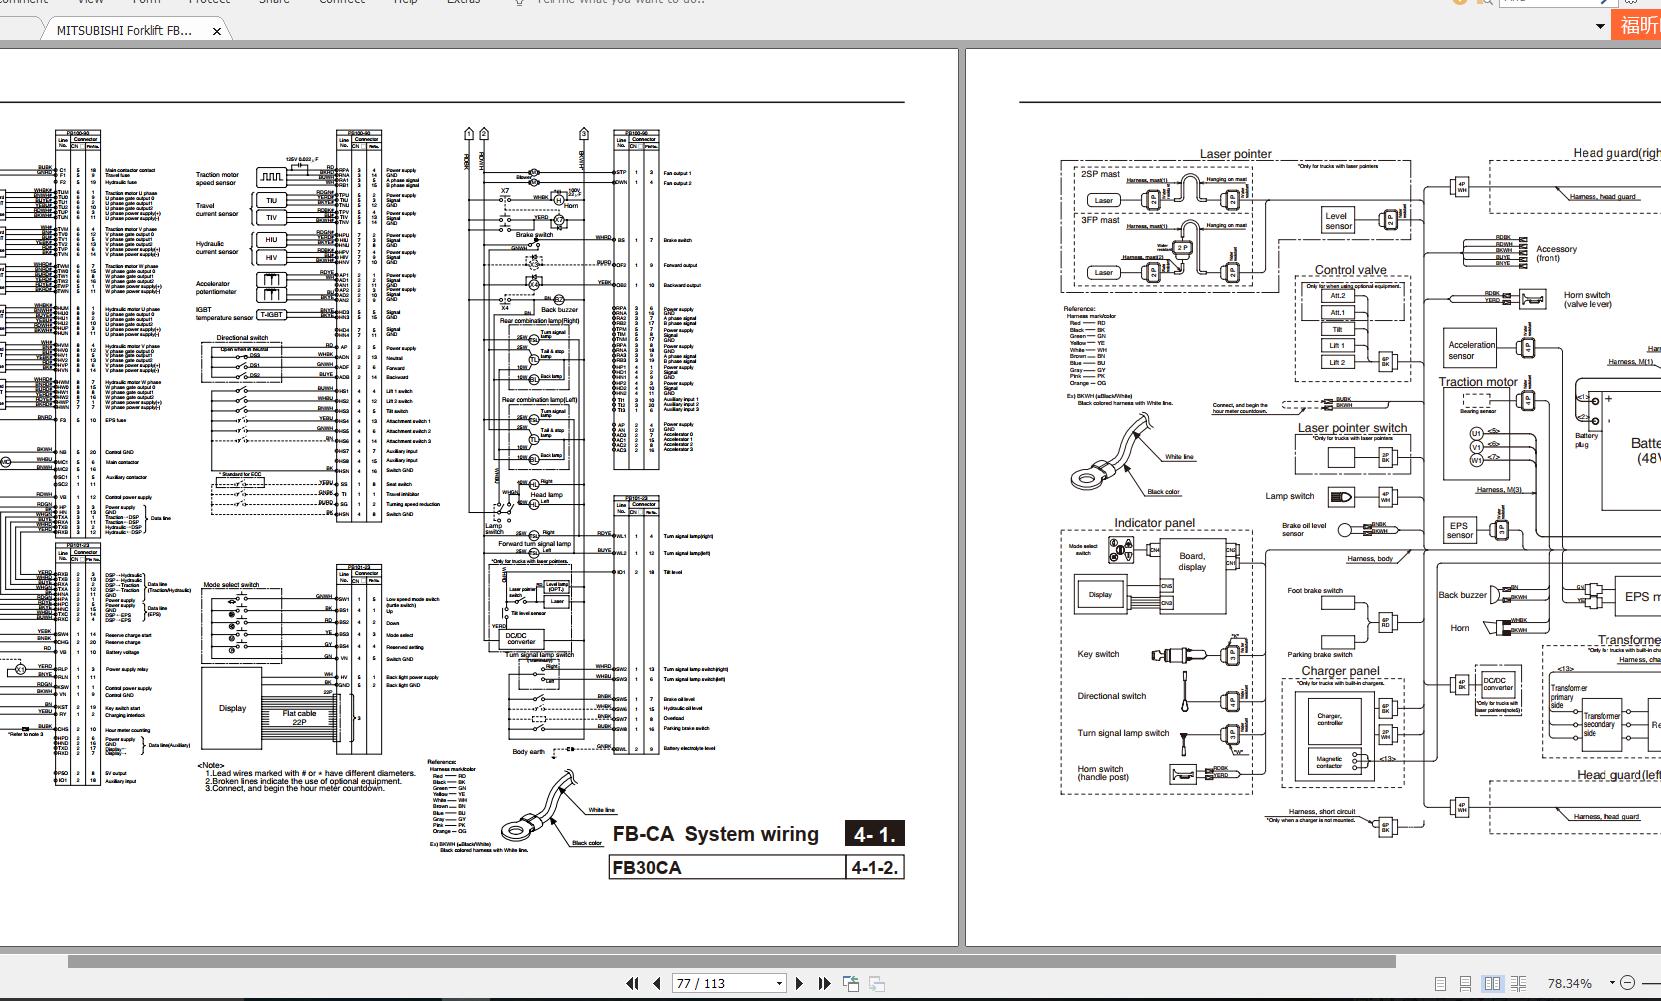Image resolution: width=1661 pixels, height=1001 pixels.
Task: Click the 'Lamp switch' label on right page
Action: click(1289, 496)
